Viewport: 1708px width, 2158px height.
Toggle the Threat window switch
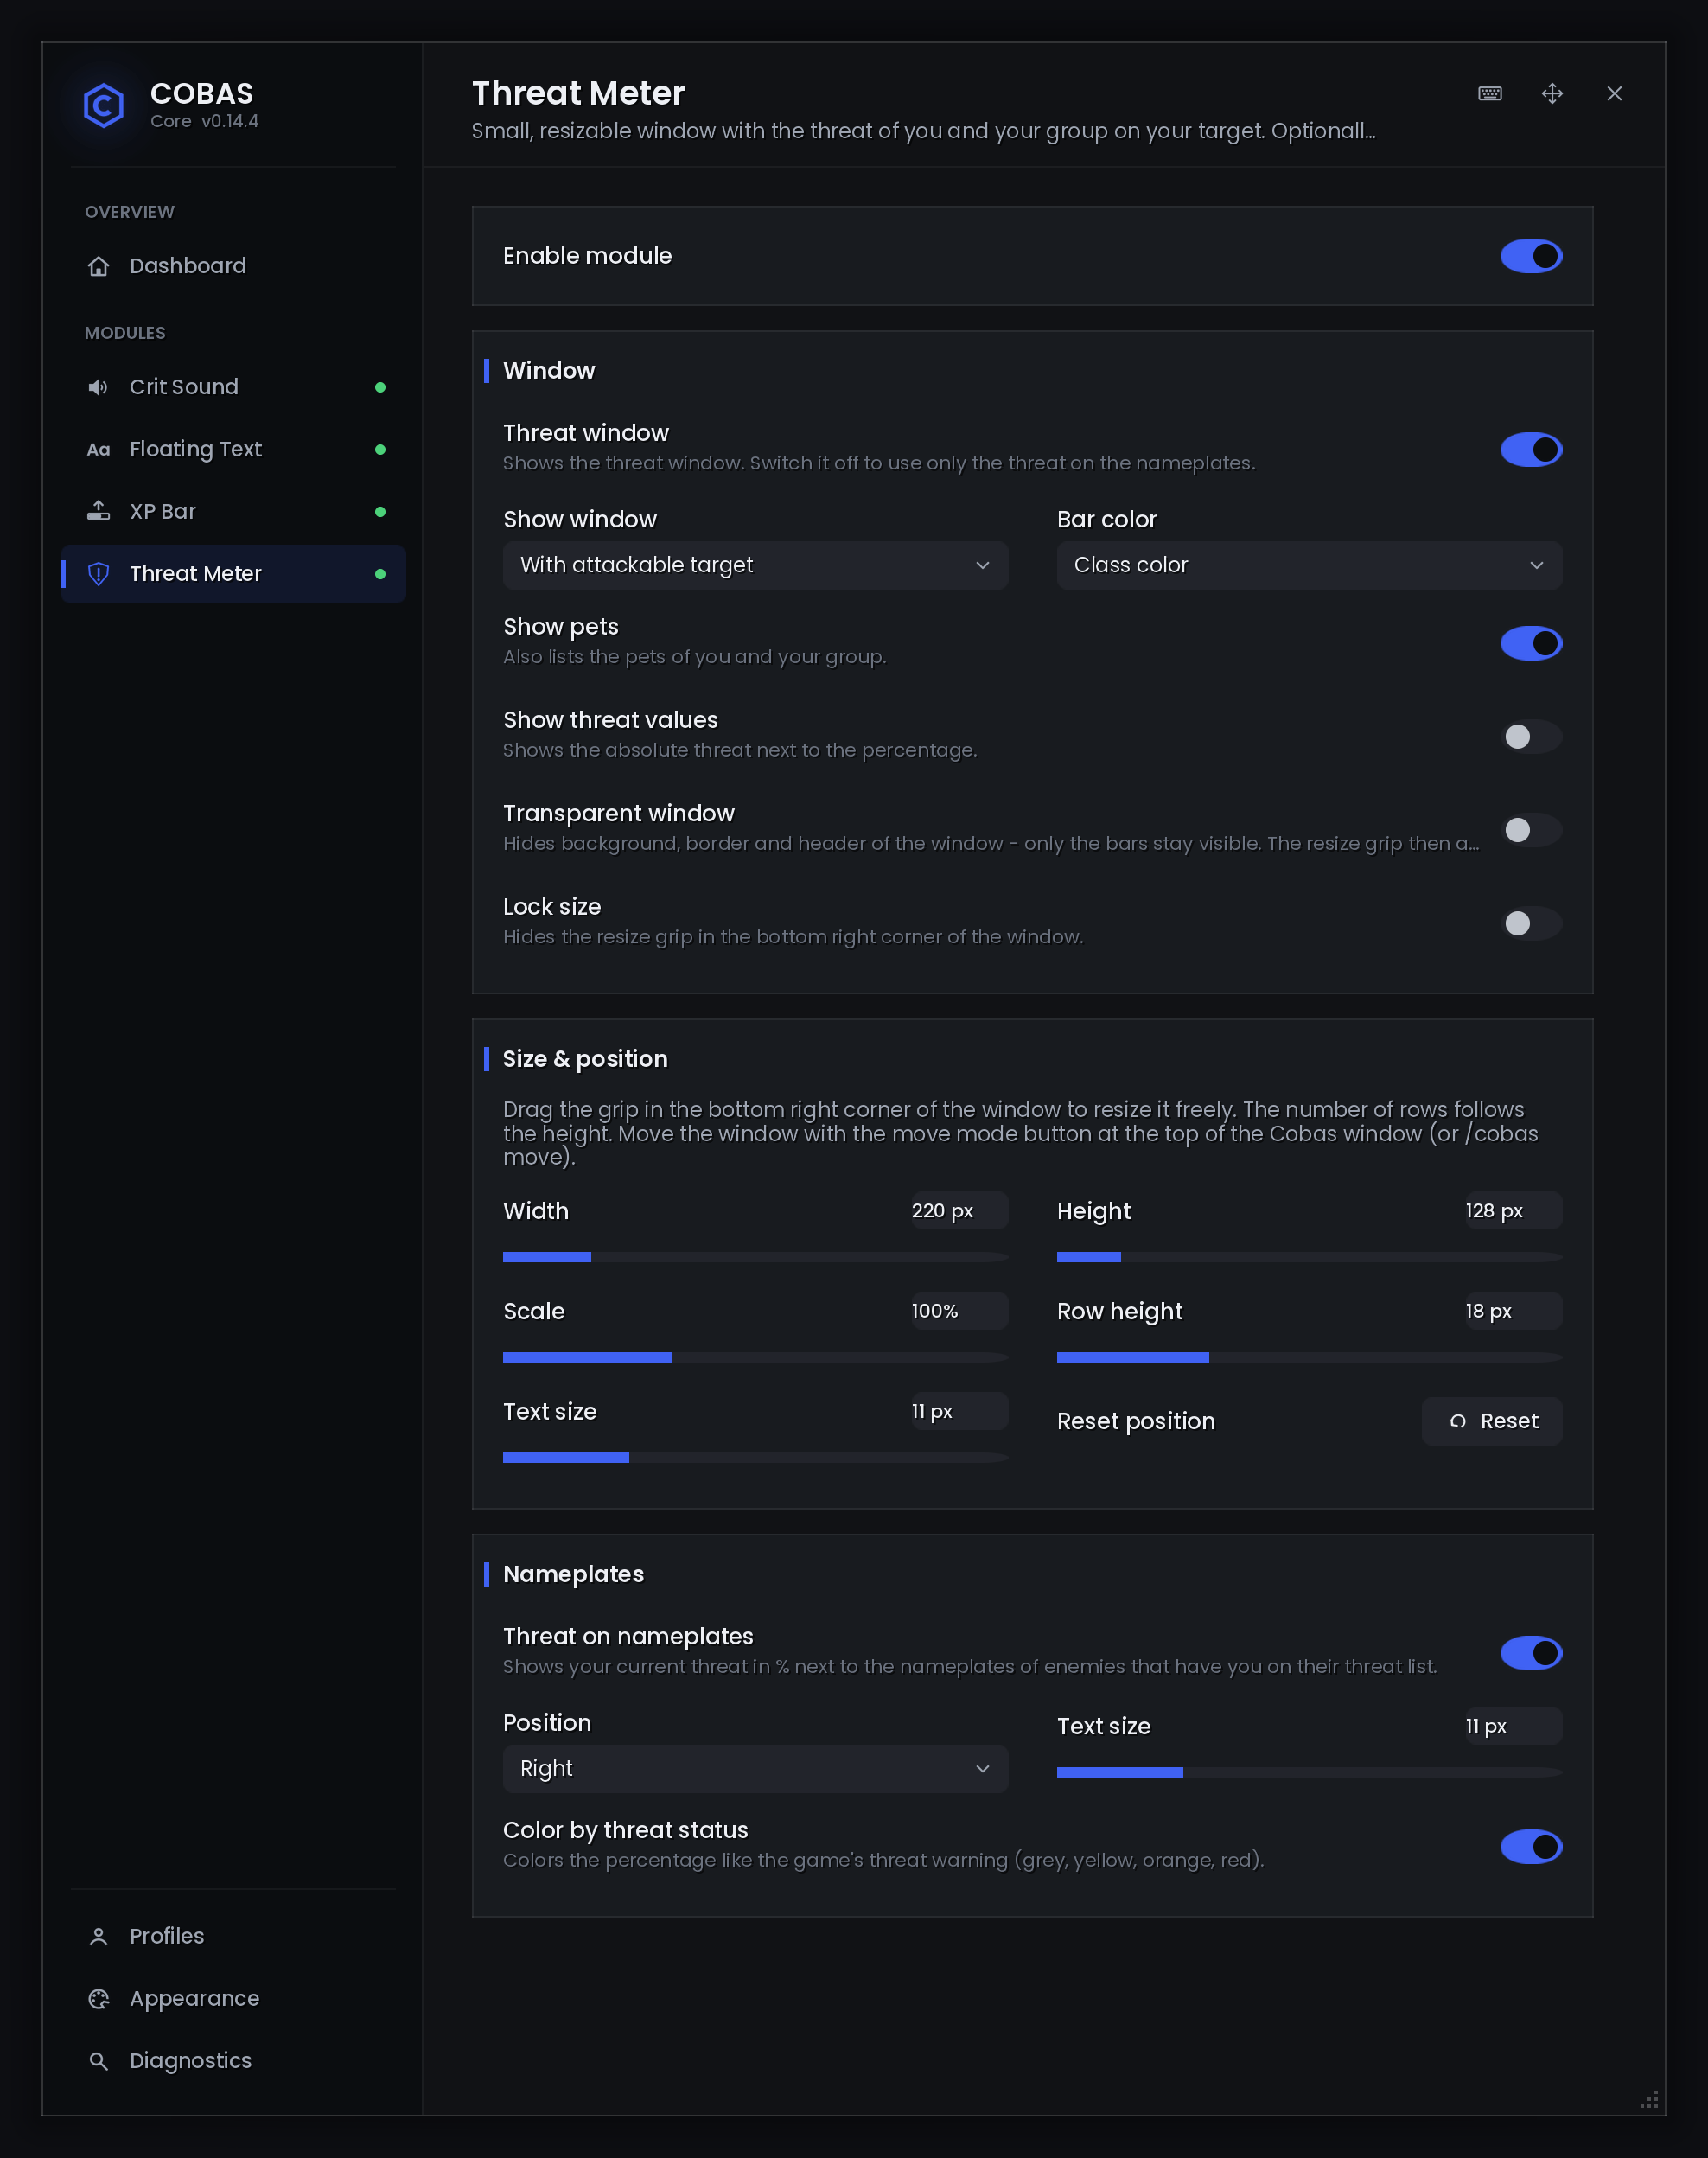(x=1531, y=450)
